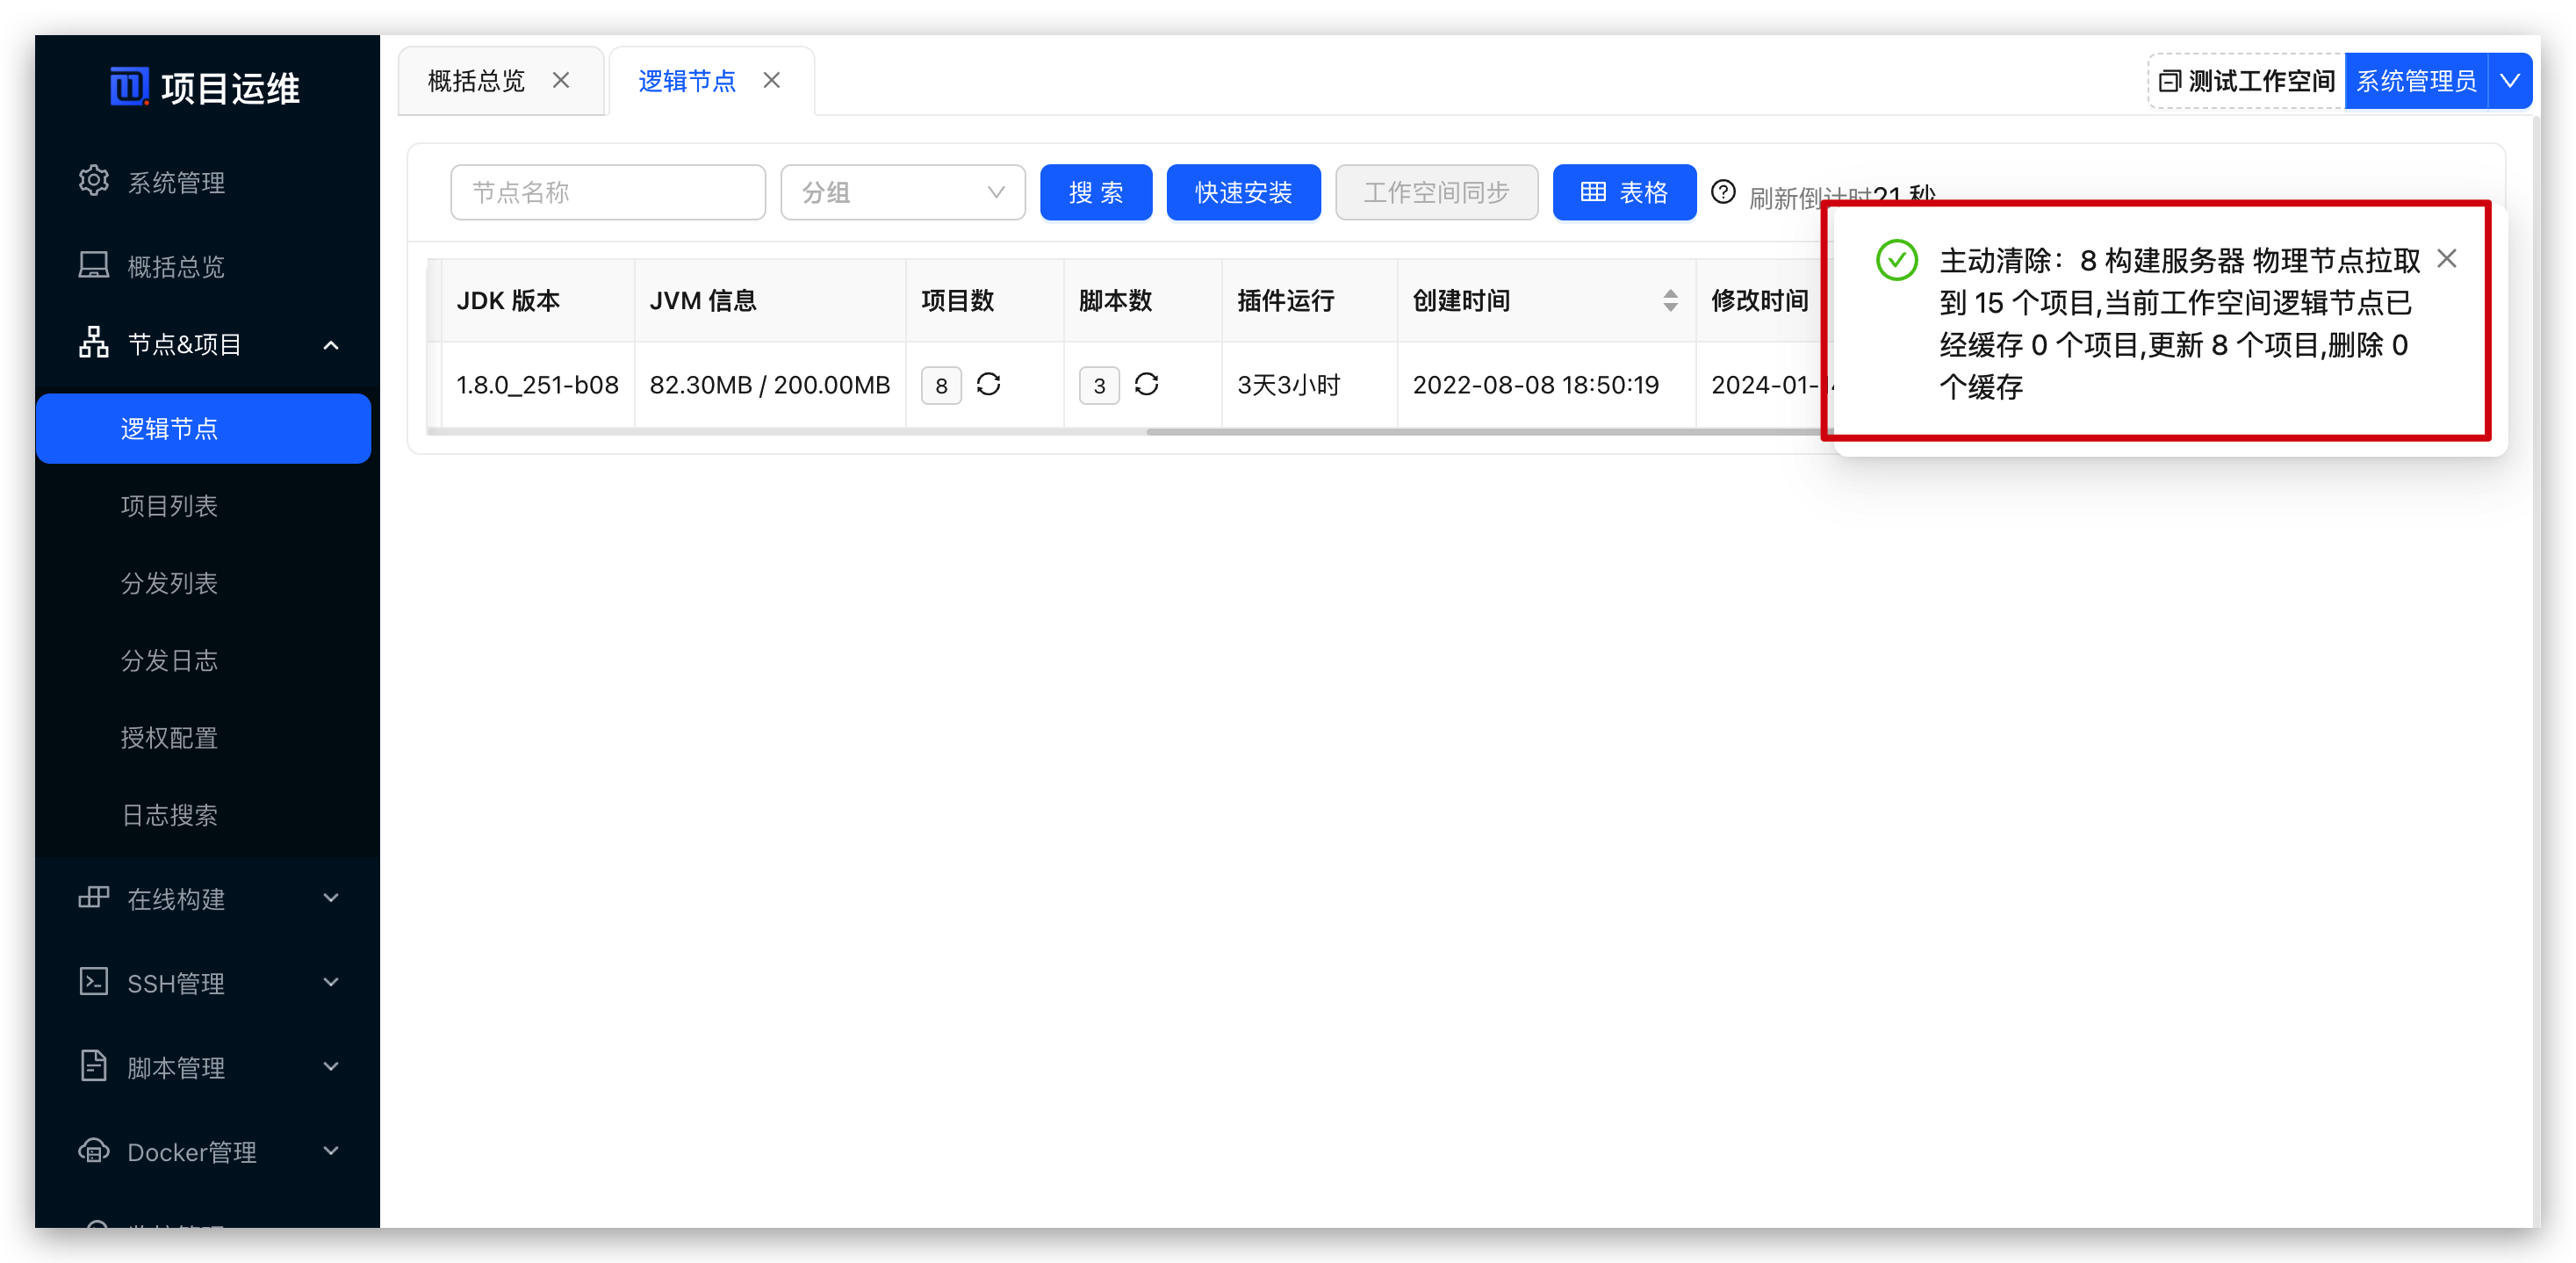
Task: Select the 节点&项目 nodes icon in sidebar
Action: 93,343
